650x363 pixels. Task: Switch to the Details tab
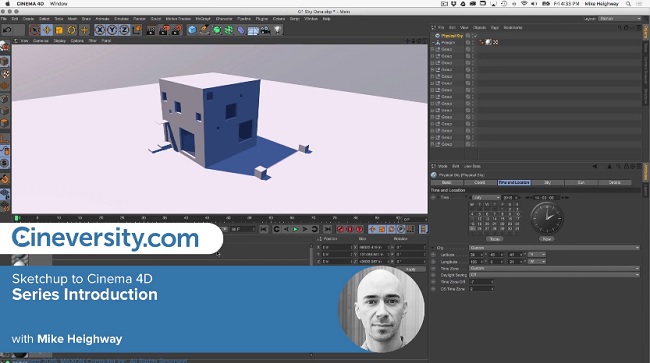pos(615,183)
